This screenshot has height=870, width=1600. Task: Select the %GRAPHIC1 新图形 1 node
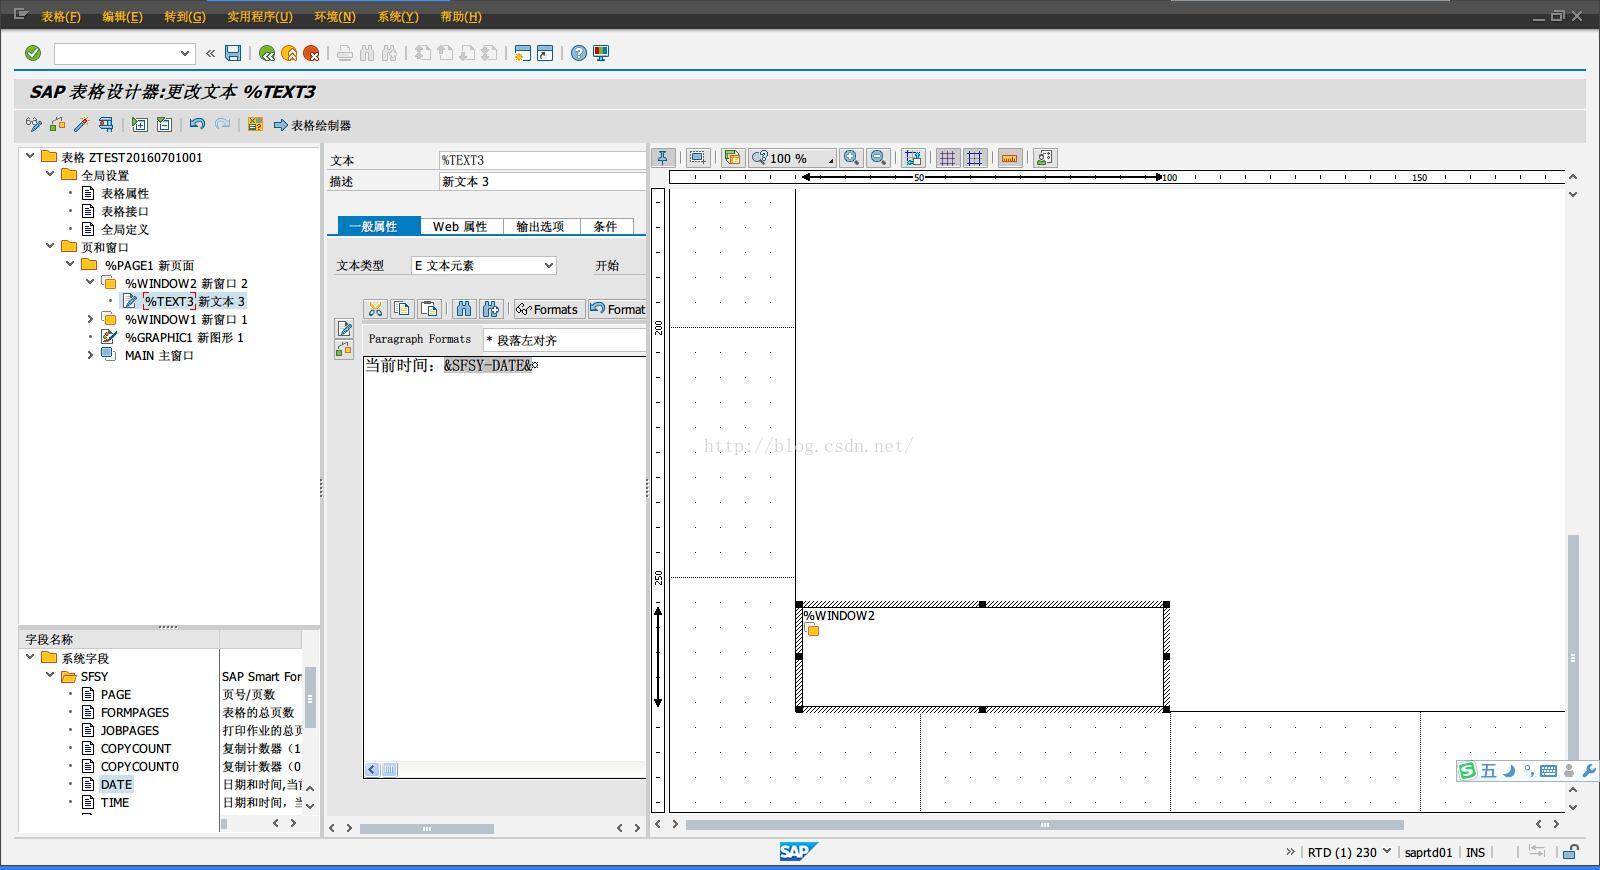pyautogui.click(x=184, y=337)
